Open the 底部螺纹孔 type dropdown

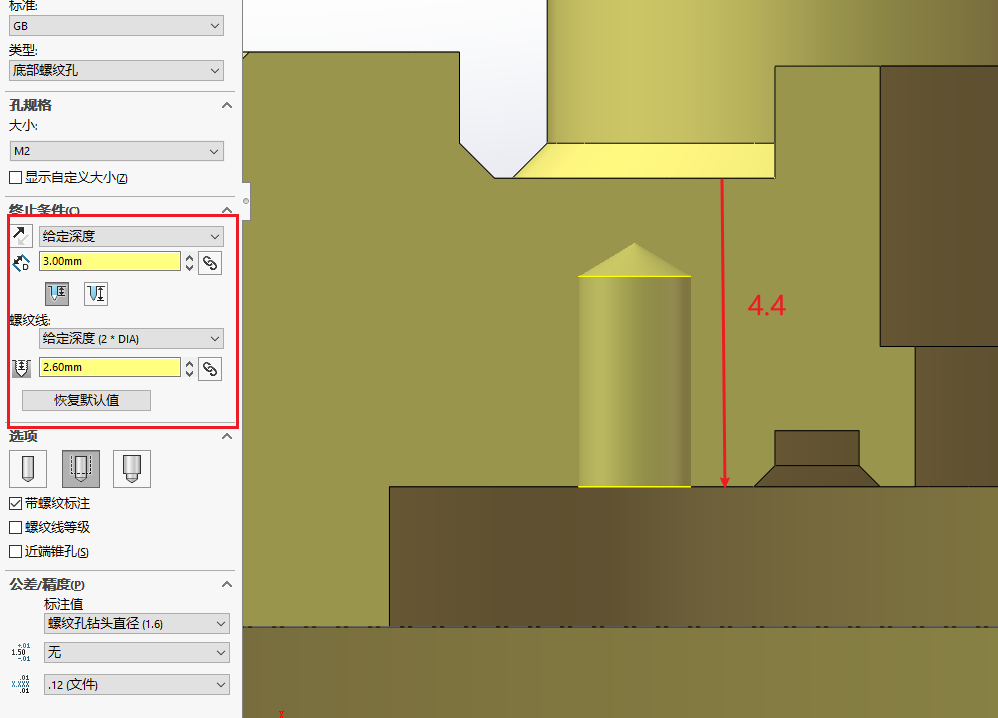(x=116, y=70)
